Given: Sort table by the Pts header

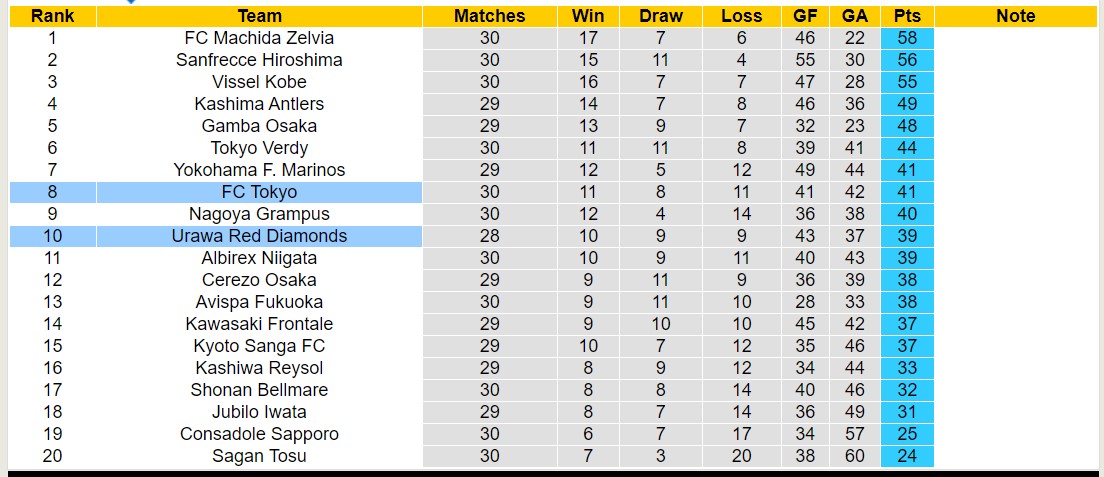Looking at the screenshot, I should [x=907, y=16].
